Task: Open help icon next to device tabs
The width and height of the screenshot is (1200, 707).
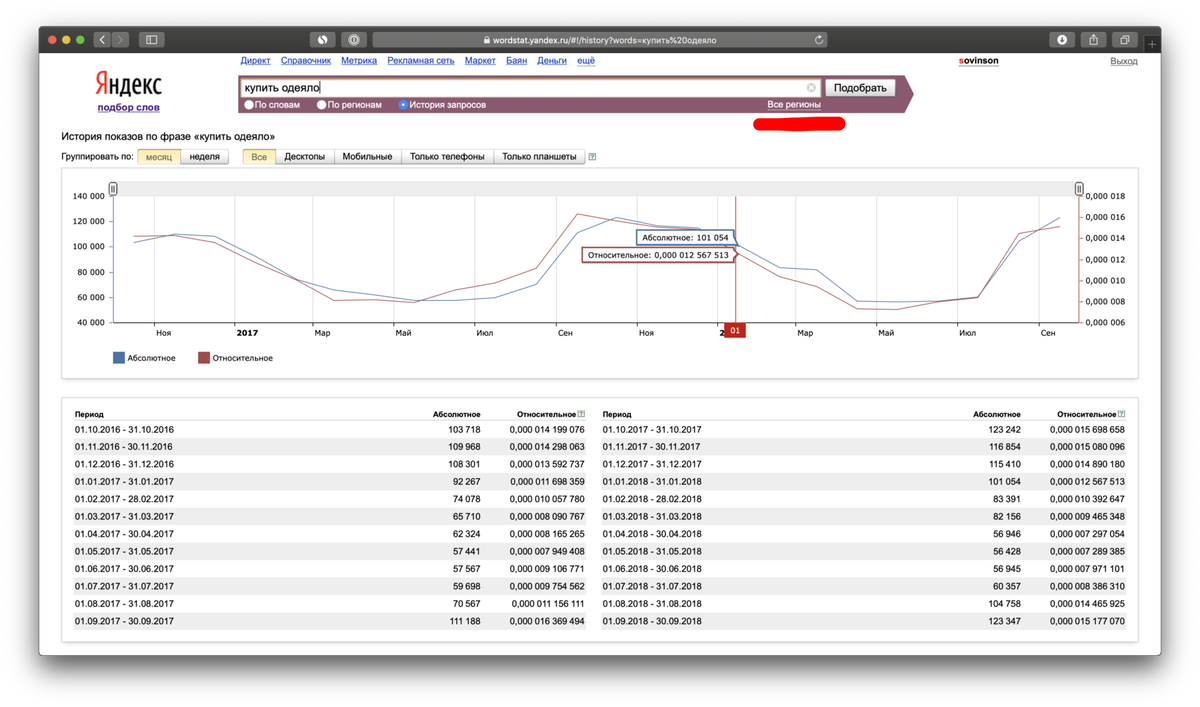Action: coord(592,157)
